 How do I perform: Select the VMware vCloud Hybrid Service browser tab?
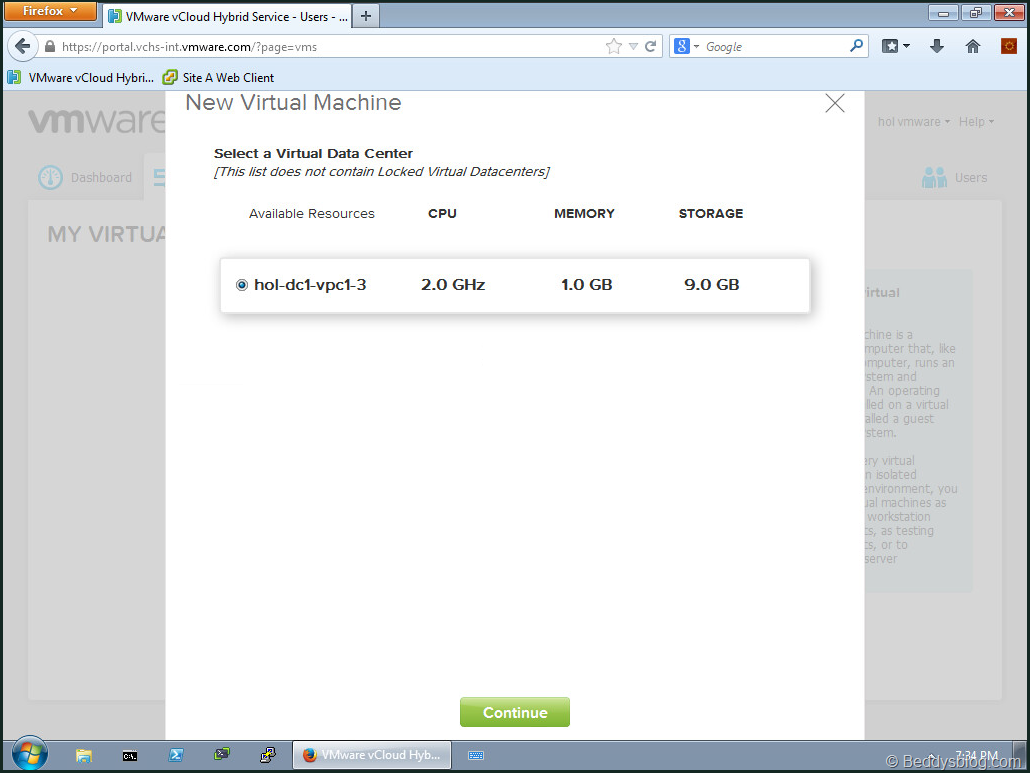click(227, 16)
